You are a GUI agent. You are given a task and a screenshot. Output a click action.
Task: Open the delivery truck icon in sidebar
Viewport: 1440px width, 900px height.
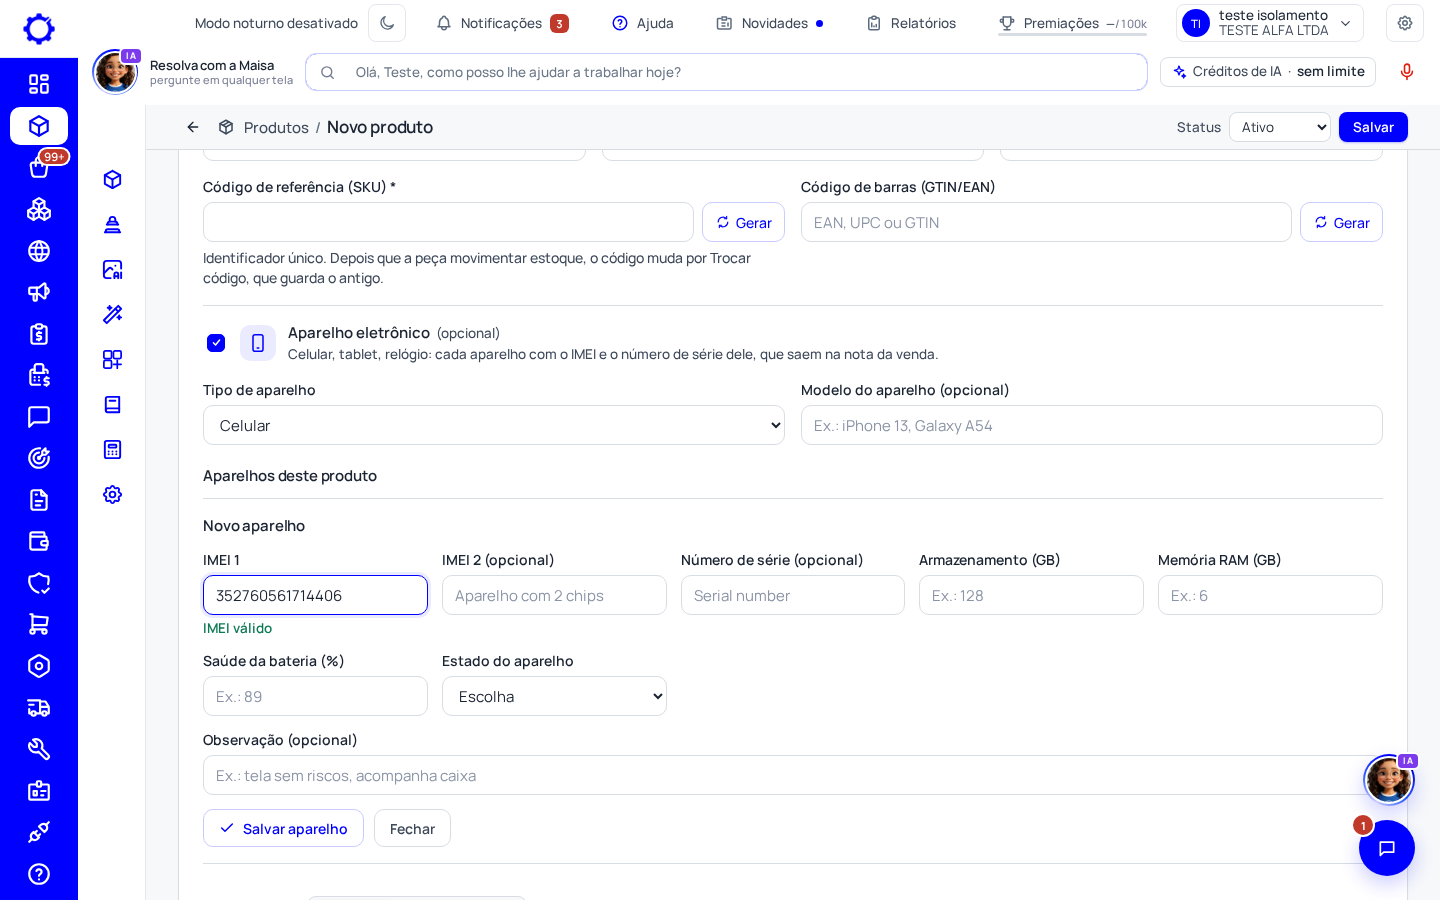[39, 708]
